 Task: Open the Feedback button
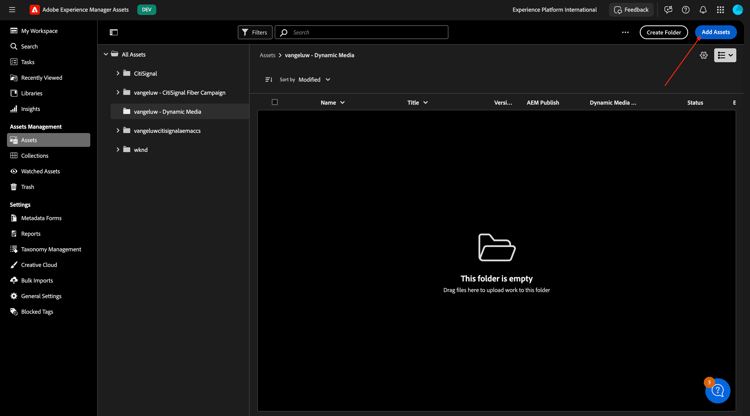[631, 10]
